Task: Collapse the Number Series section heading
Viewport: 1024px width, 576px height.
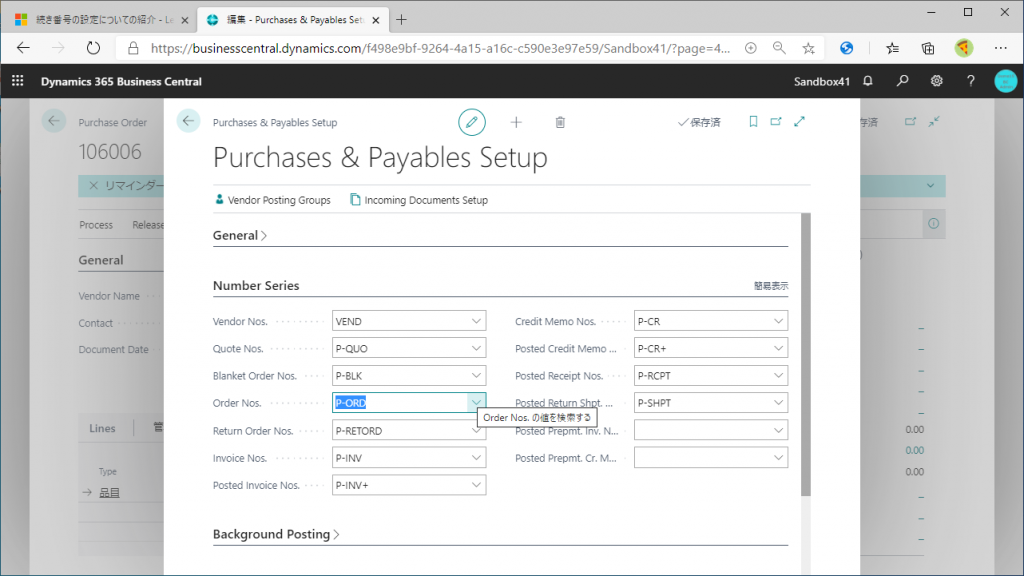Action: coord(256,285)
